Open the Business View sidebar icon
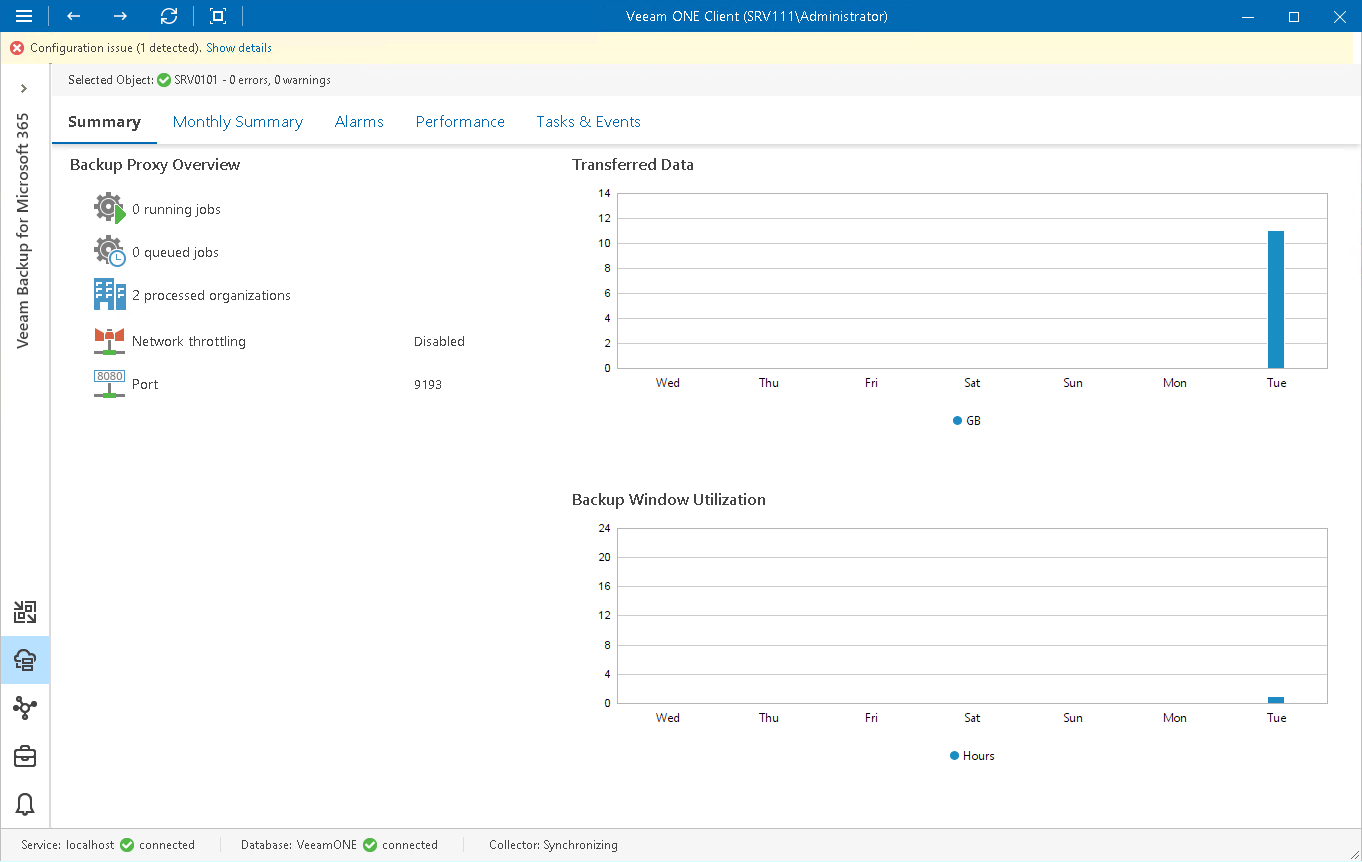The width and height of the screenshot is (1362, 862). coord(25,708)
